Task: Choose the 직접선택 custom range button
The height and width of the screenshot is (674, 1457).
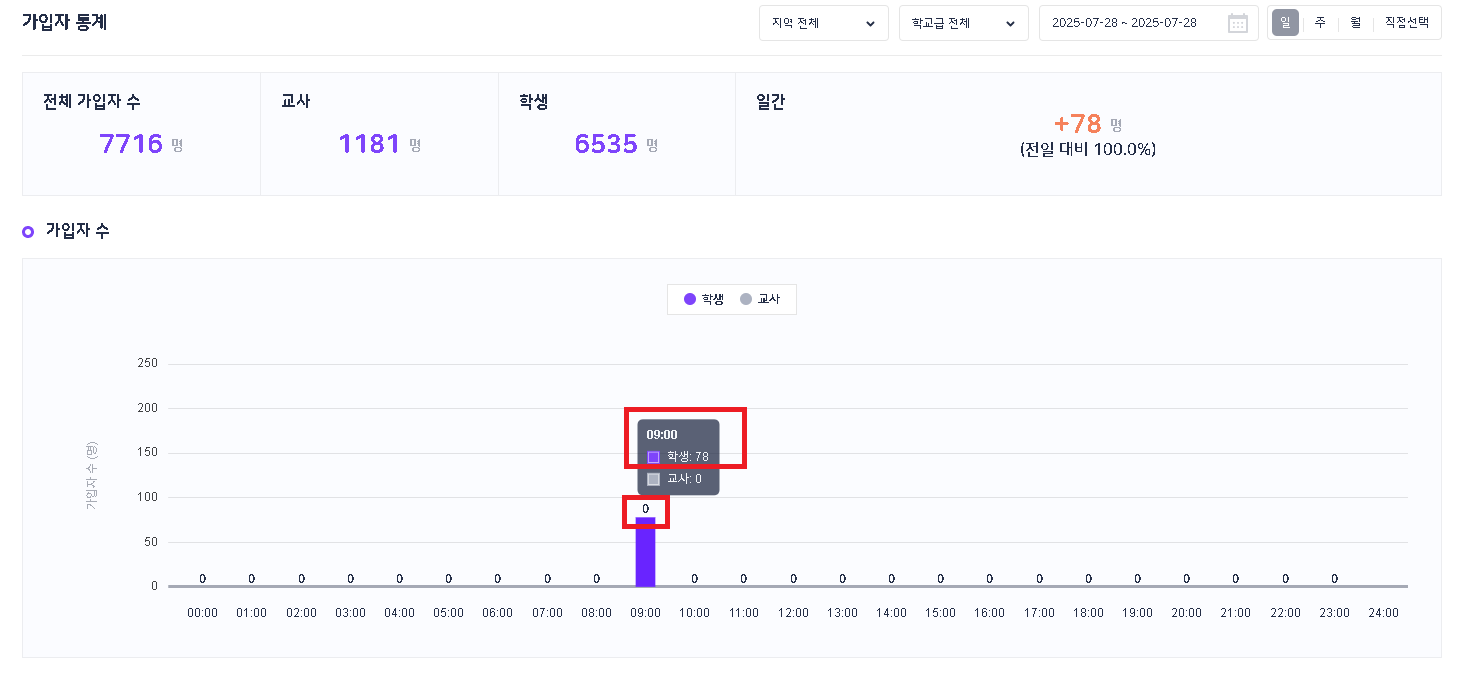Action: [x=1407, y=23]
